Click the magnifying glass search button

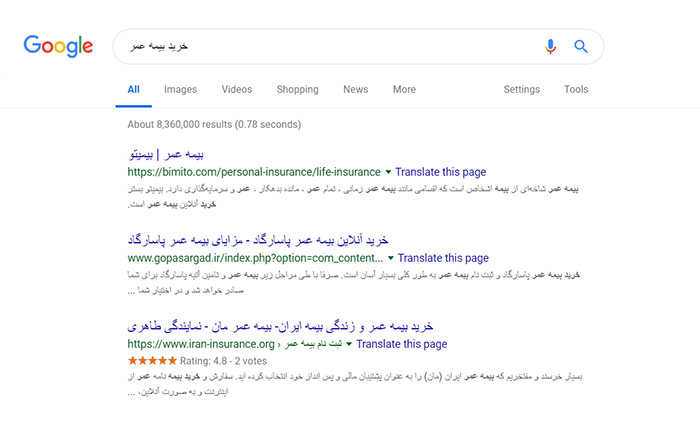point(581,46)
